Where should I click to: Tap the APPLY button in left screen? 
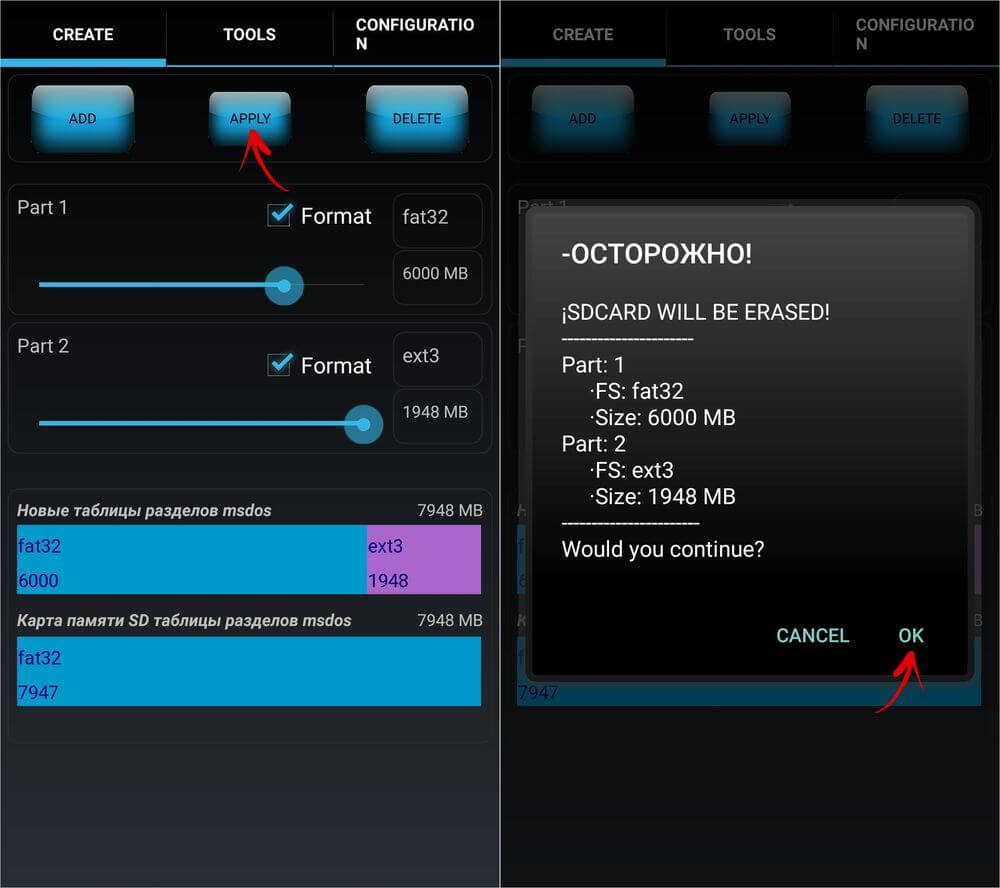(x=250, y=119)
